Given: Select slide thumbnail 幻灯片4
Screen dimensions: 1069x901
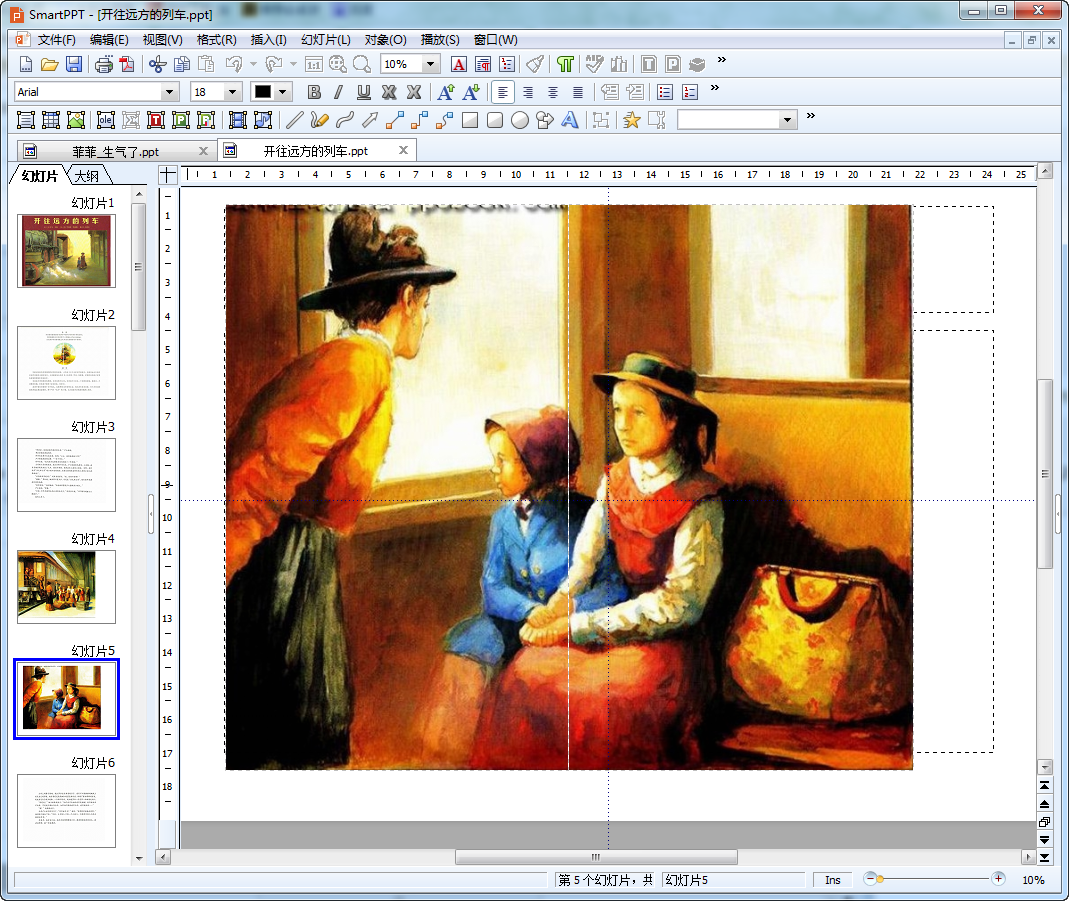Looking at the screenshot, I should (x=66, y=587).
